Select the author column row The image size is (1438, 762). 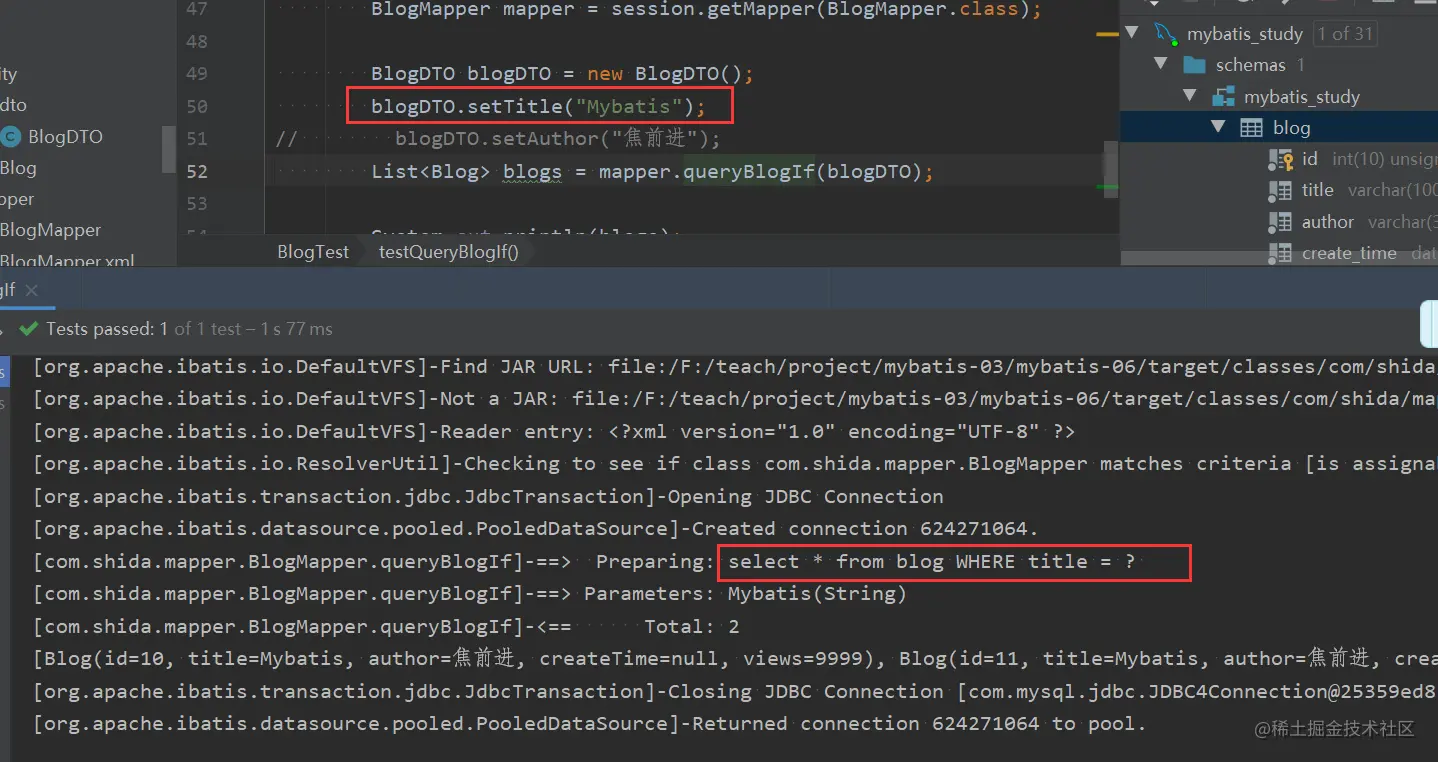click(1353, 222)
